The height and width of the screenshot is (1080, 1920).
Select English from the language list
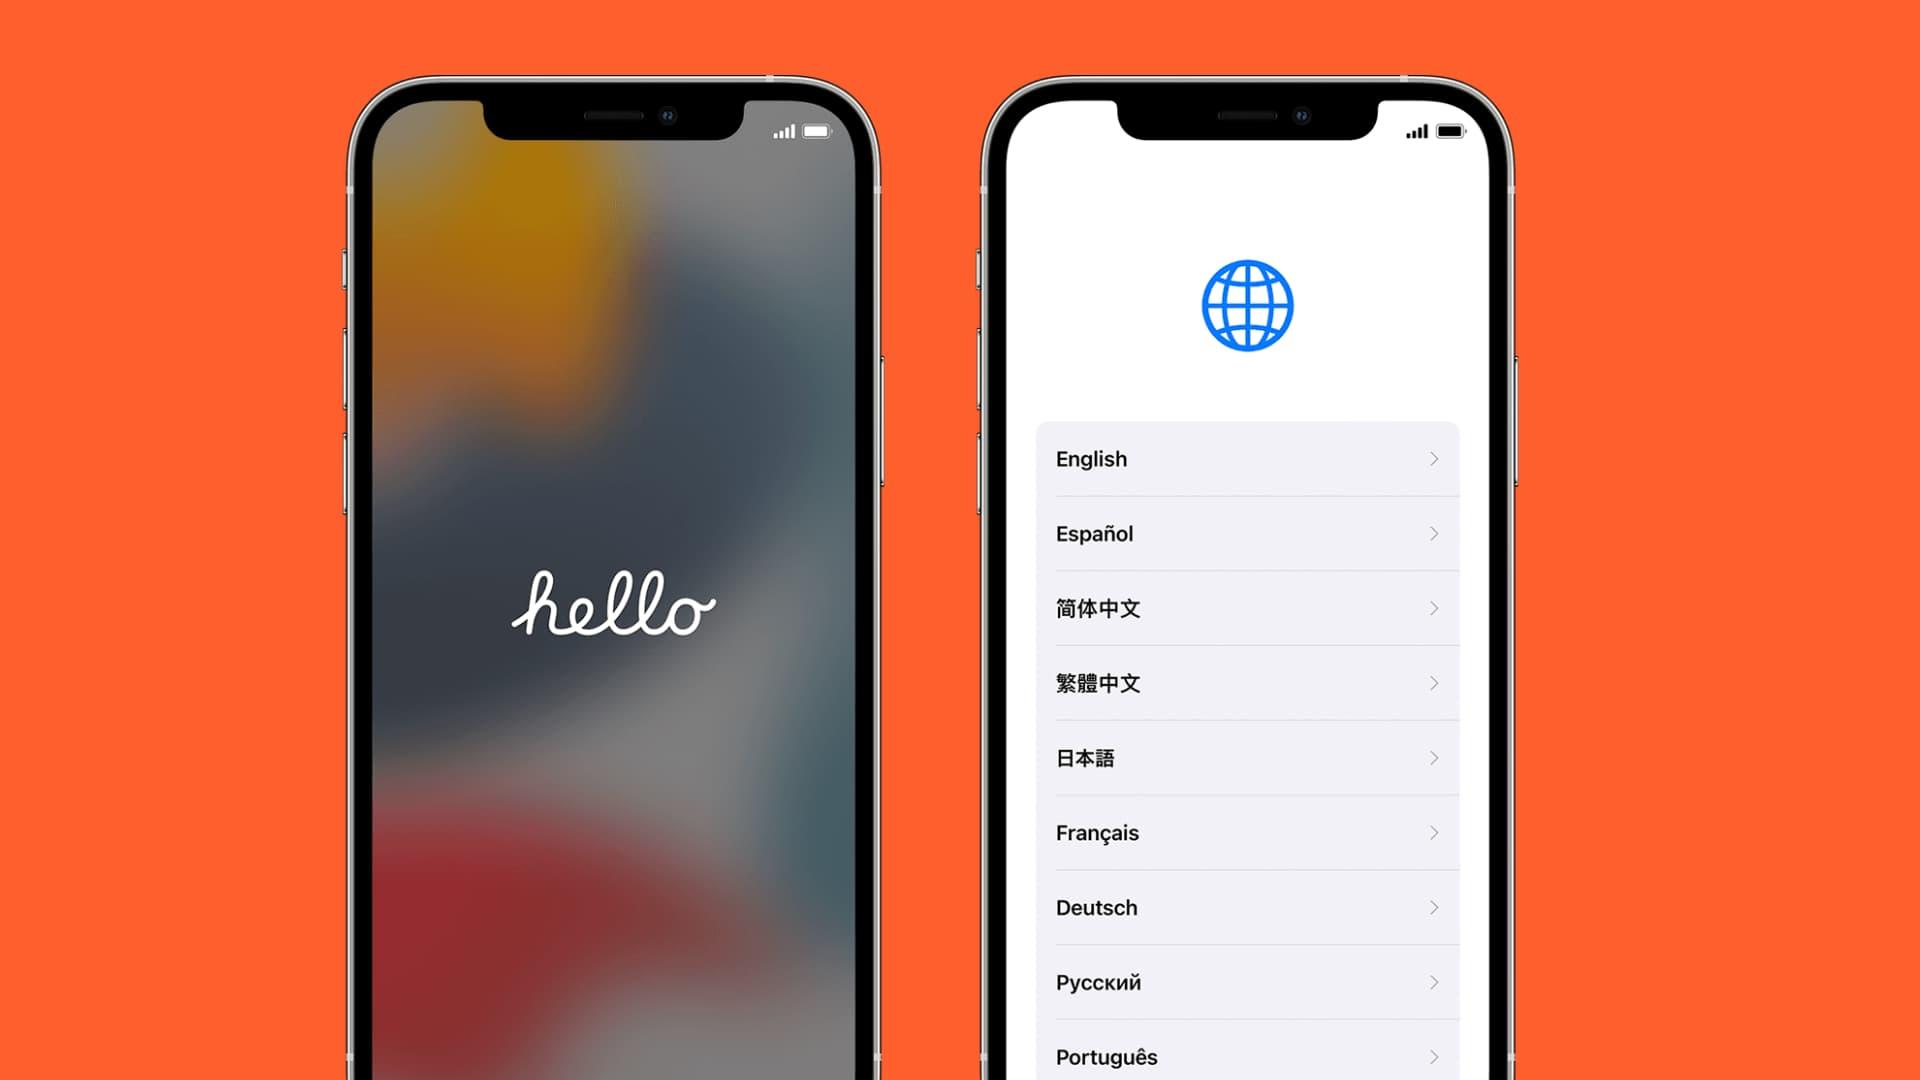click(x=1247, y=459)
